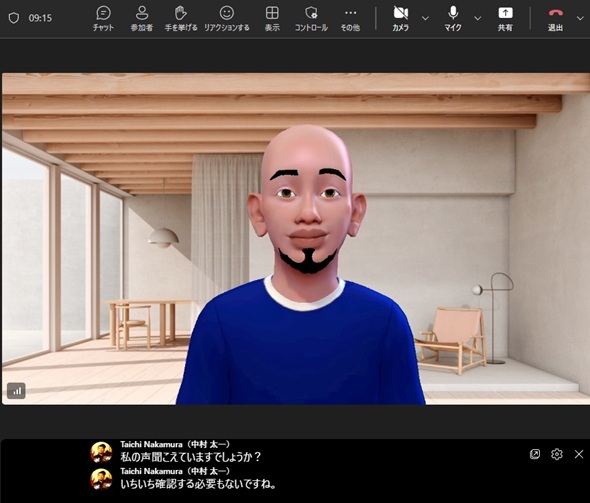Check the network quality signal icon
Screen dimensions: 590x503
[17, 391]
